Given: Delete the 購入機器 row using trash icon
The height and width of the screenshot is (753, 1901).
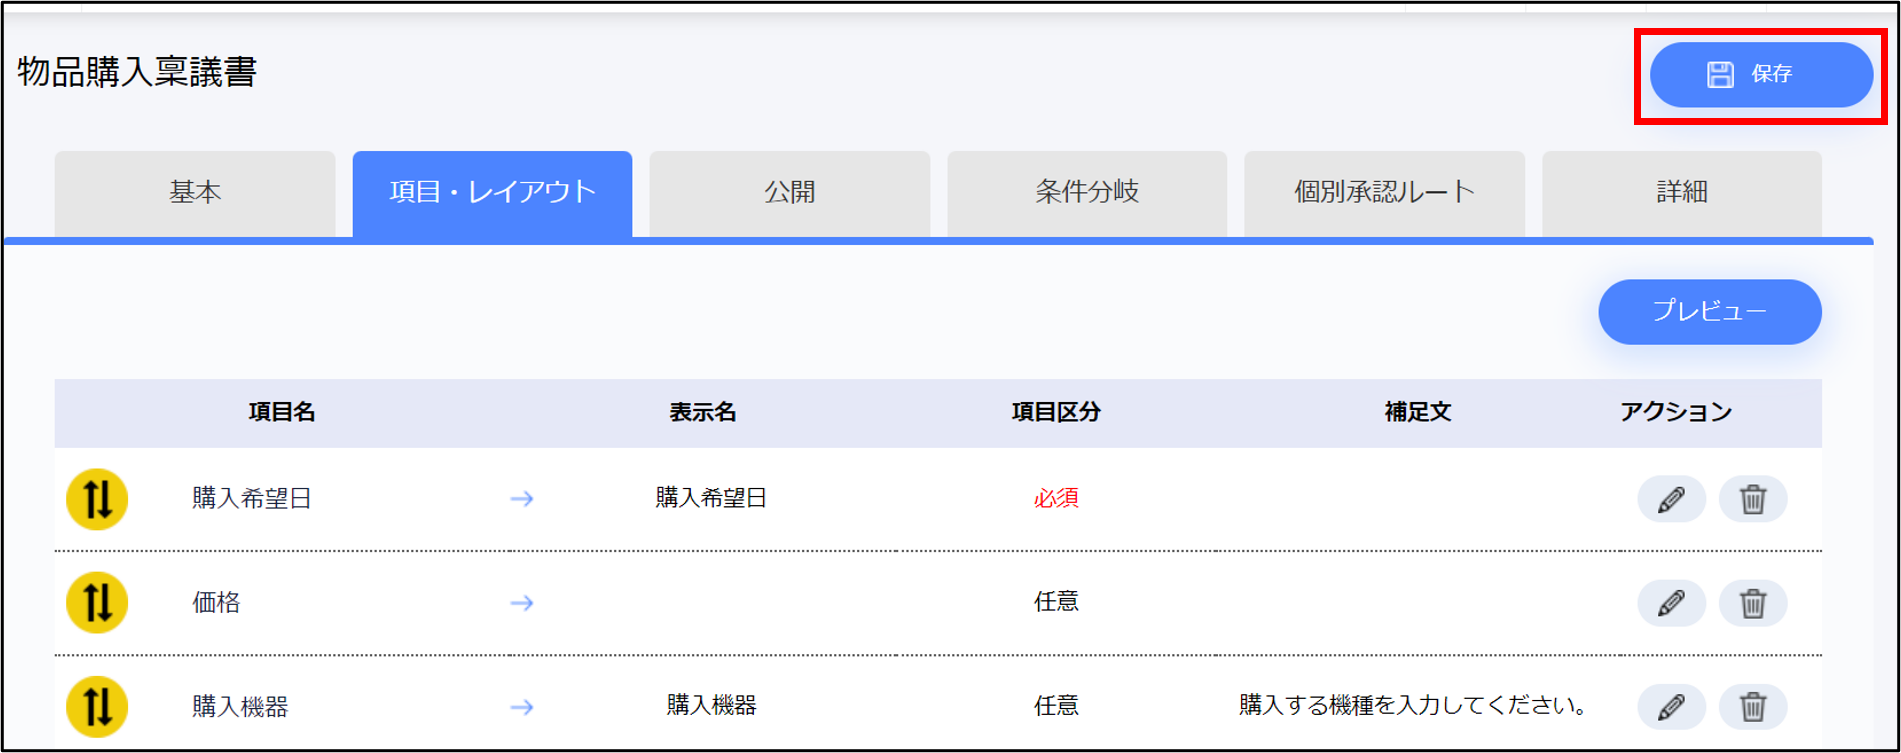Looking at the screenshot, I should [1752, 707].
